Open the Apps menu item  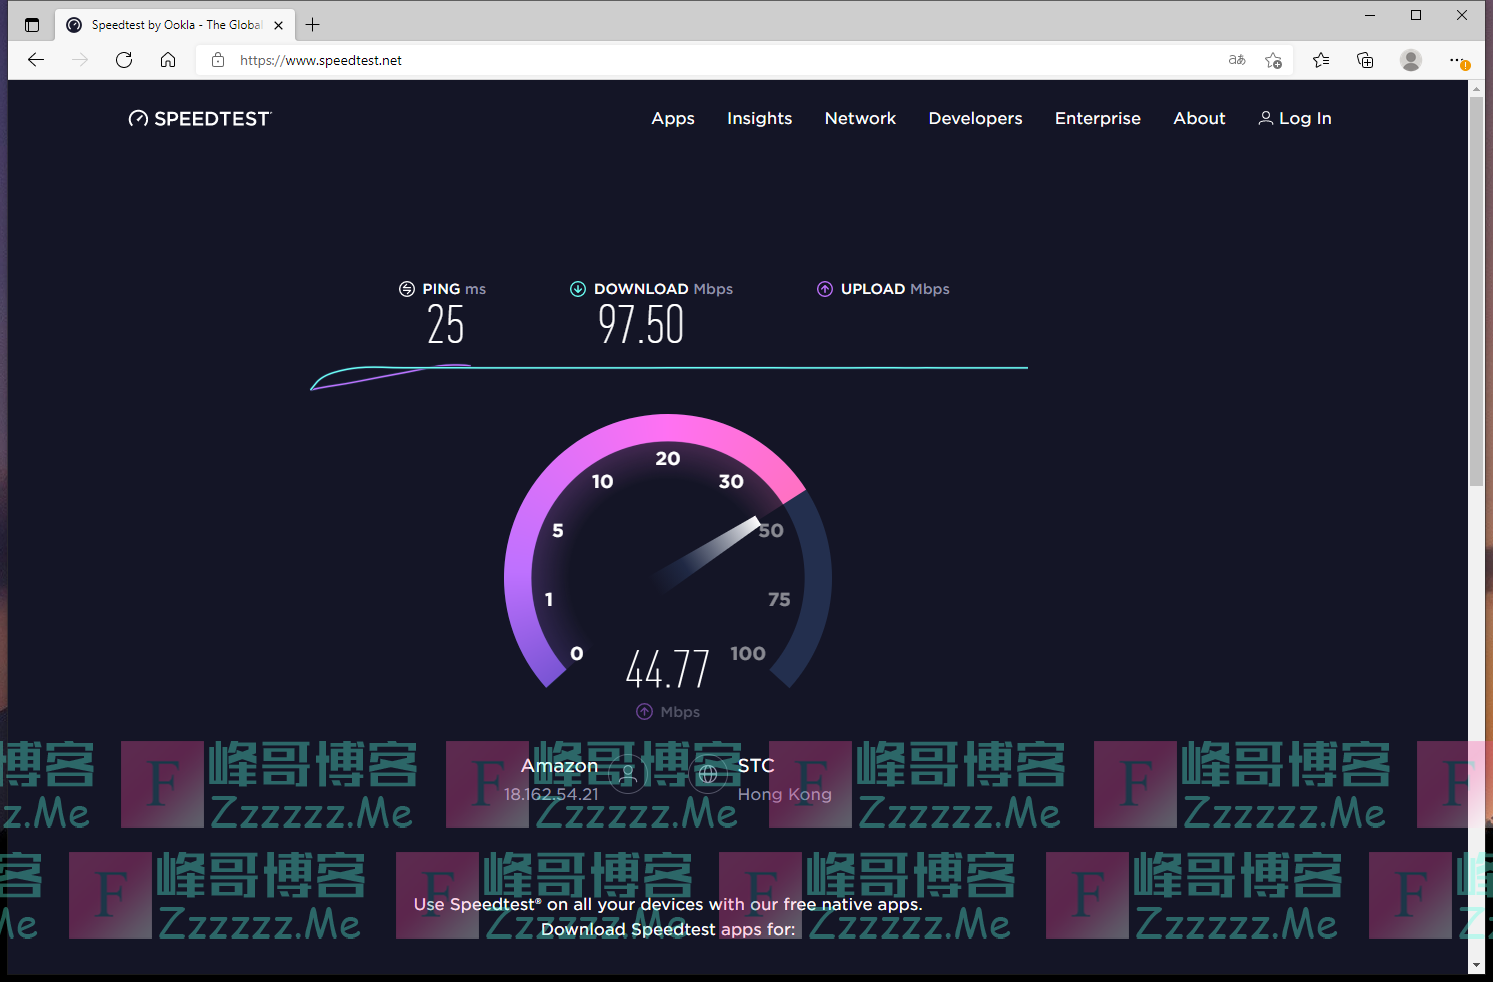point(672,119)
